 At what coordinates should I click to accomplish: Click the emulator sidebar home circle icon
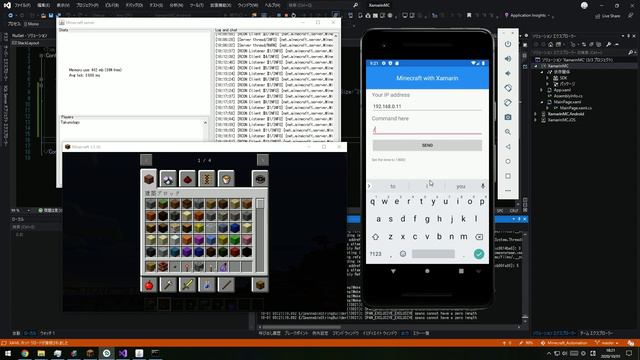[508, 161]
